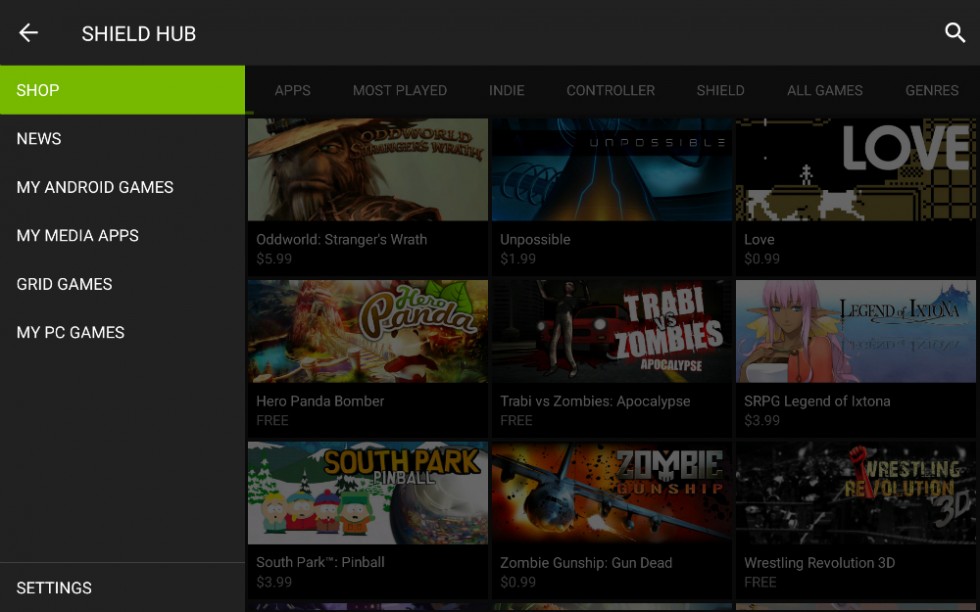Switch to the All Games tab
This screenshot has height=612, width=980.
coord(824,90)
